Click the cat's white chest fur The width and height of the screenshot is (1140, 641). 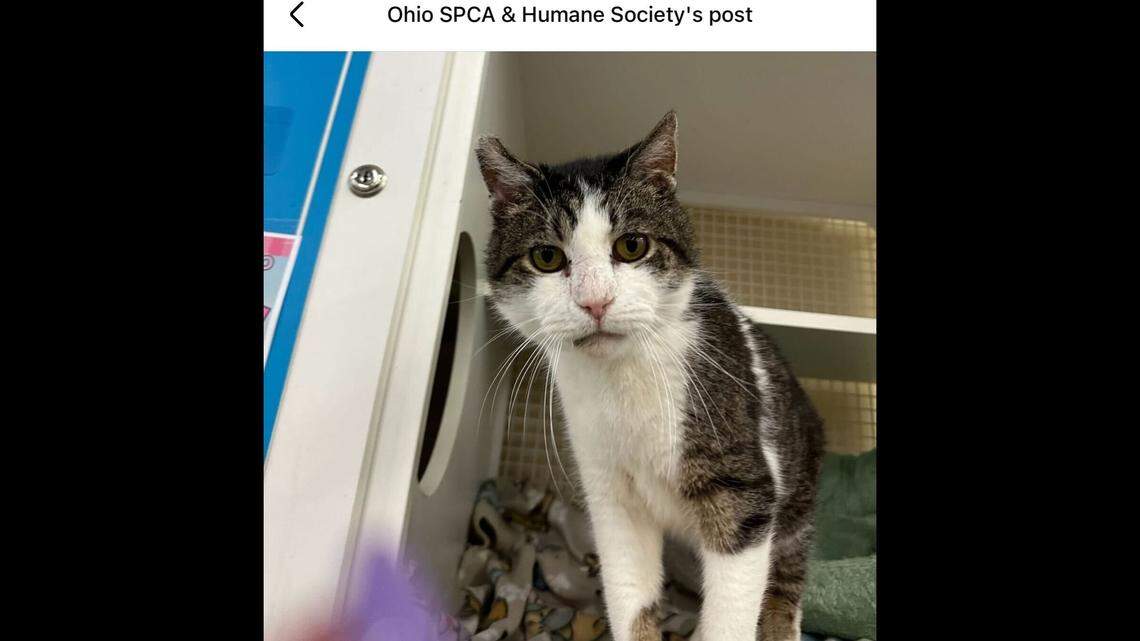coord(625,422)
